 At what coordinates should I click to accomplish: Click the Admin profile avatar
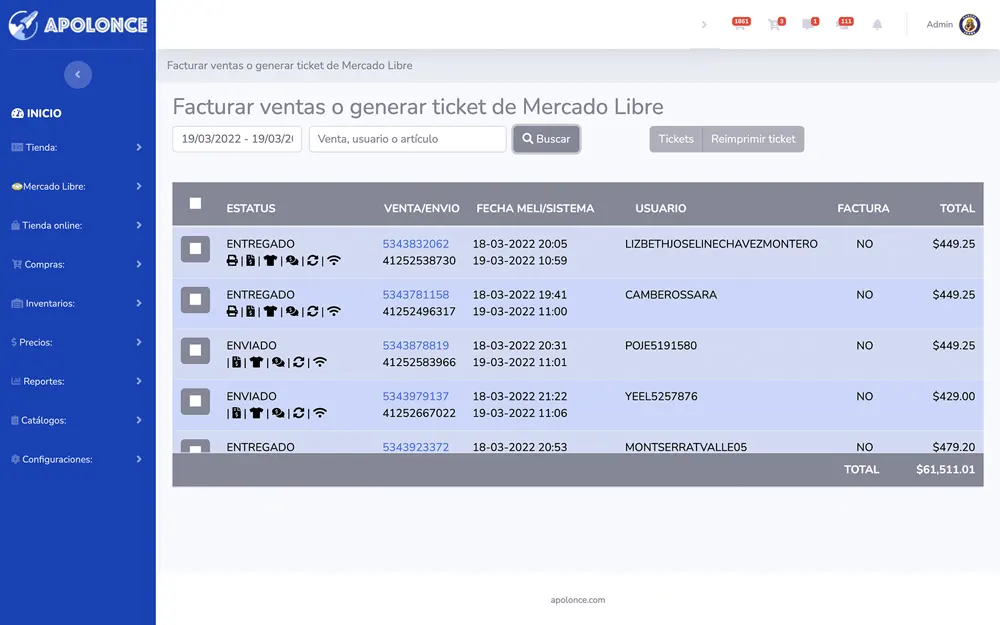coord(969,24)
